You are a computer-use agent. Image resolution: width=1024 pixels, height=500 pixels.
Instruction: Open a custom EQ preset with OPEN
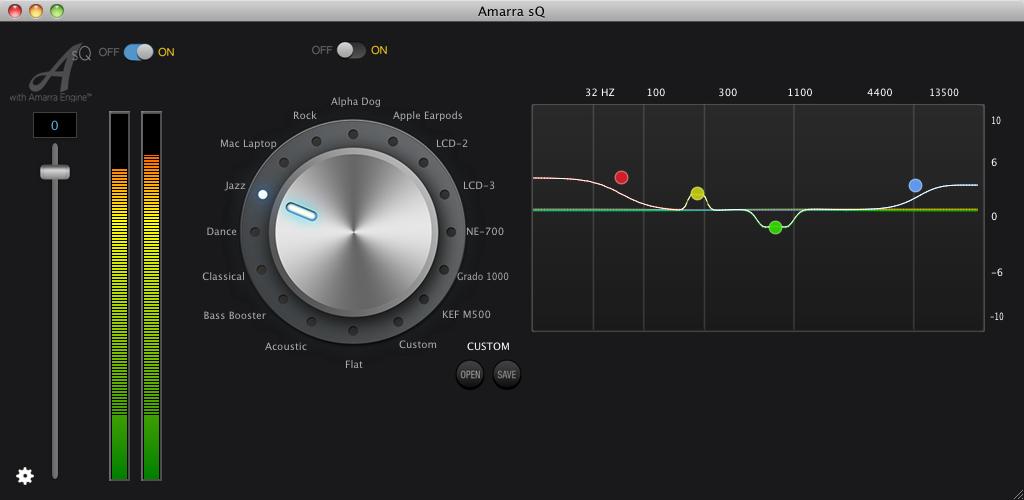pyautogui.click(x=470, y=375)
